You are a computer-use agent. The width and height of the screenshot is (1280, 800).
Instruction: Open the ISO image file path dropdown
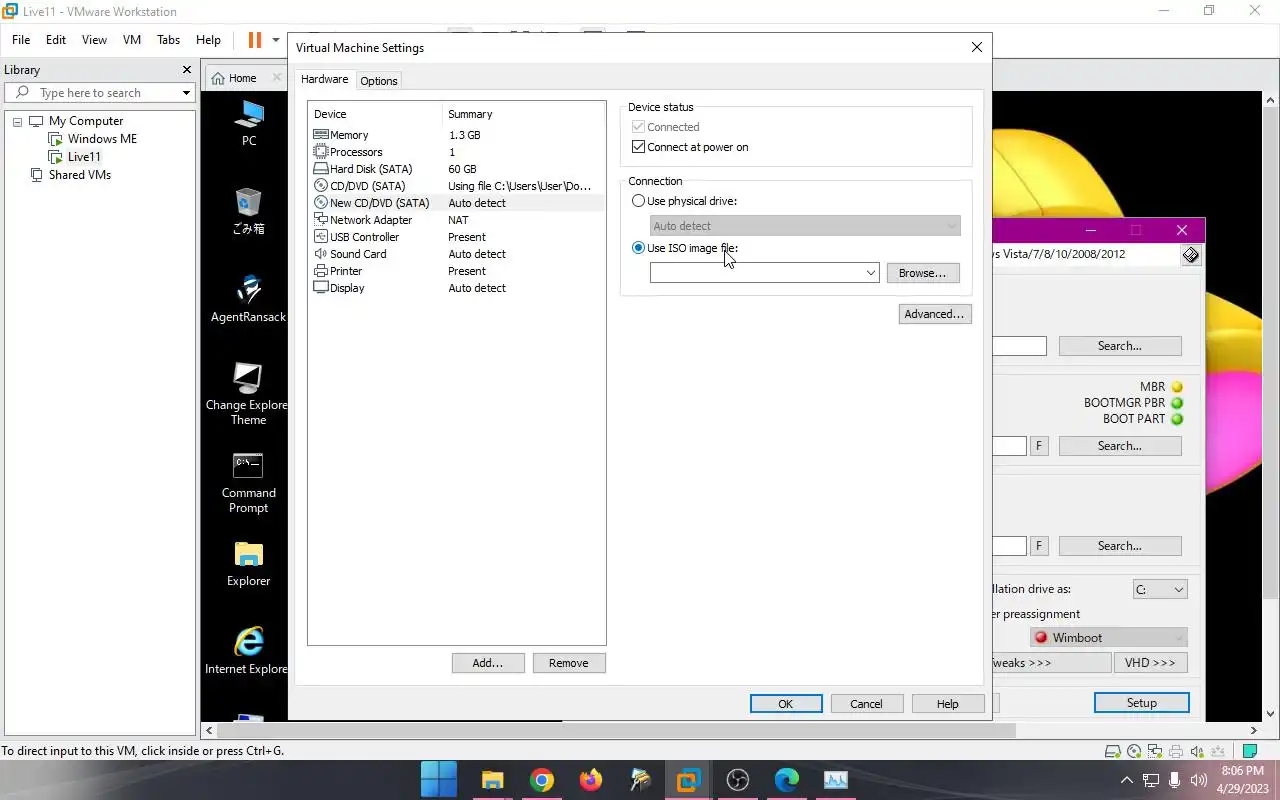870,273
